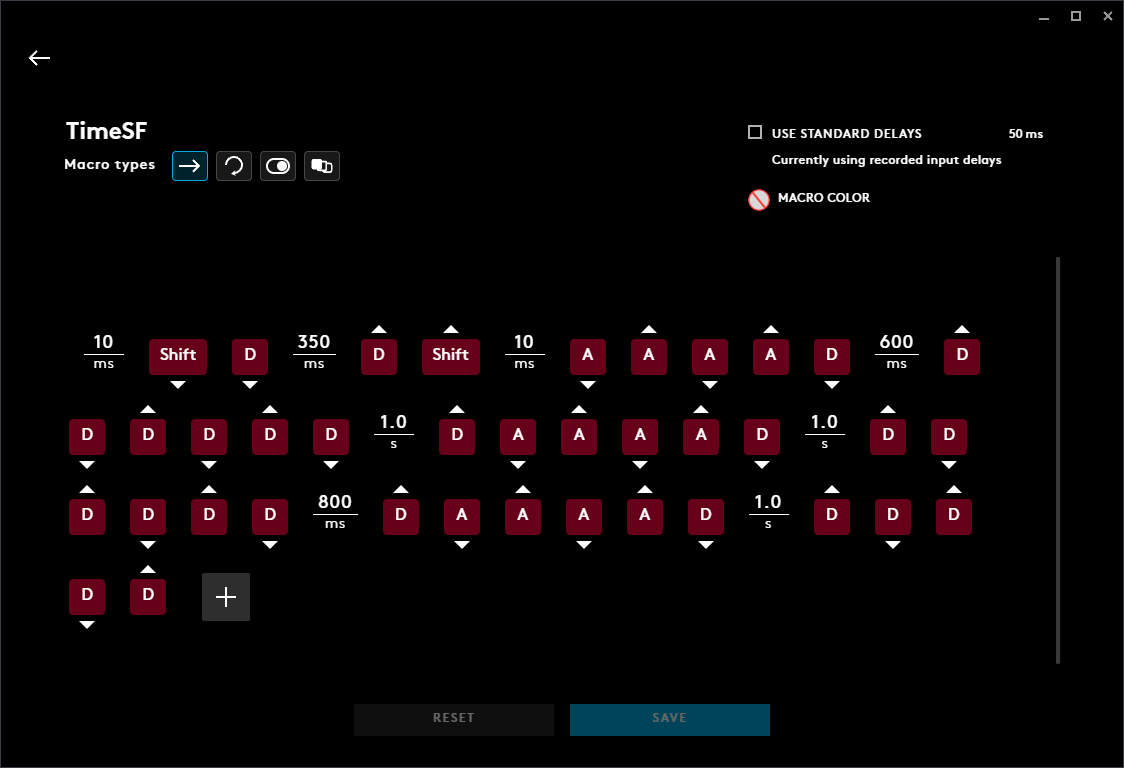Select the second Shift key-up event
1124x768 pixels.
coord(450,356)
